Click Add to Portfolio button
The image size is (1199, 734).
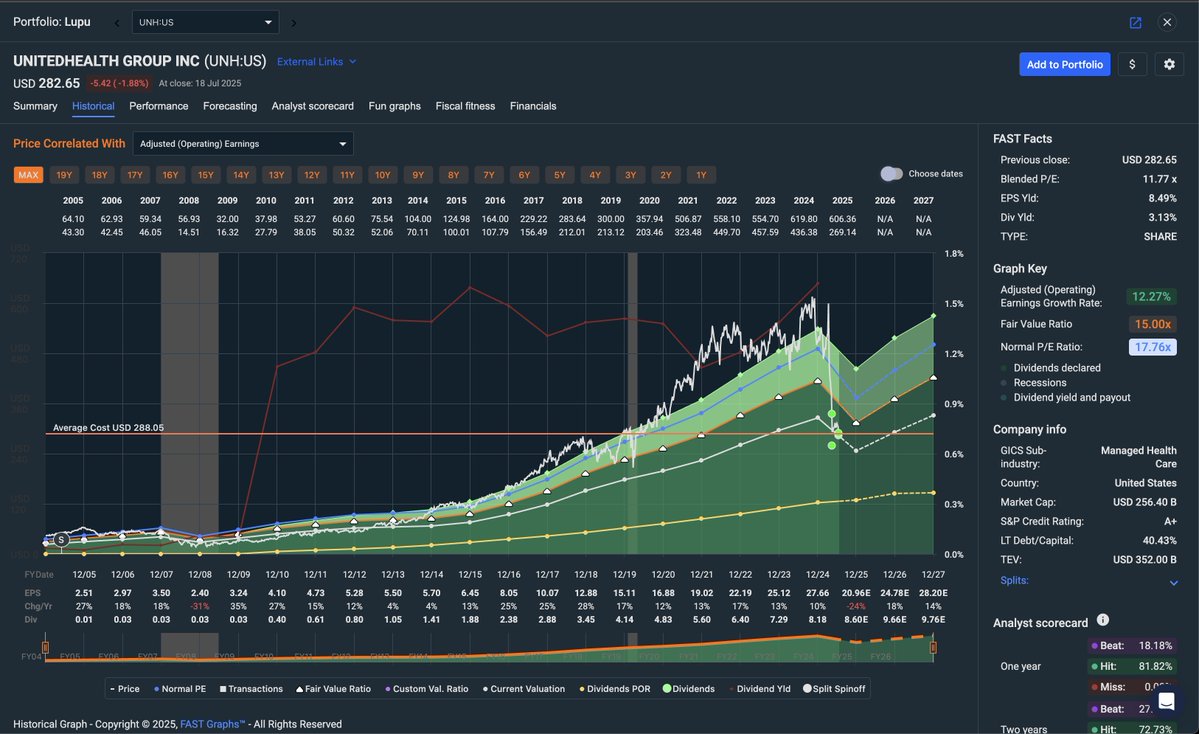pos(1064,64)
